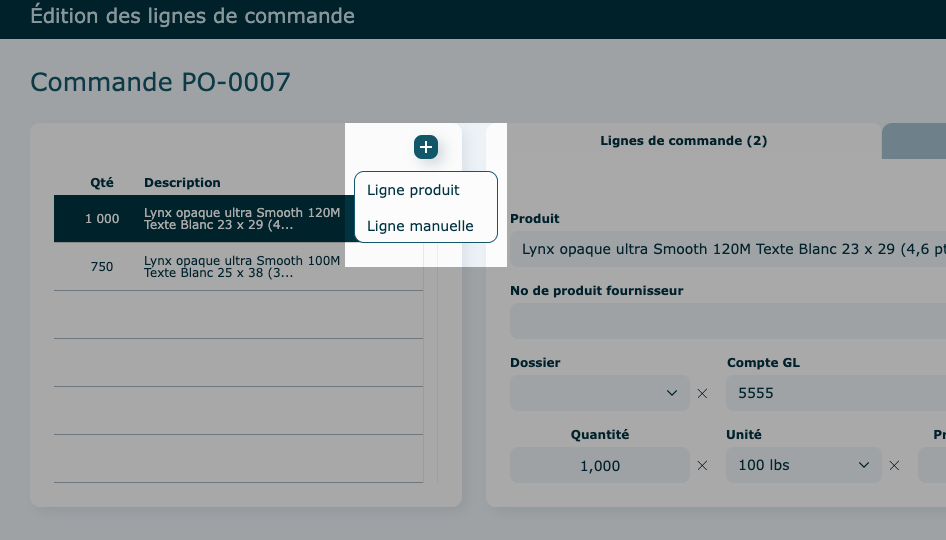This screenshot has width=946, height=540.
Task: Reset the Unité selection using its X icon
Action: pyautogui.click(x=894, y=465)
